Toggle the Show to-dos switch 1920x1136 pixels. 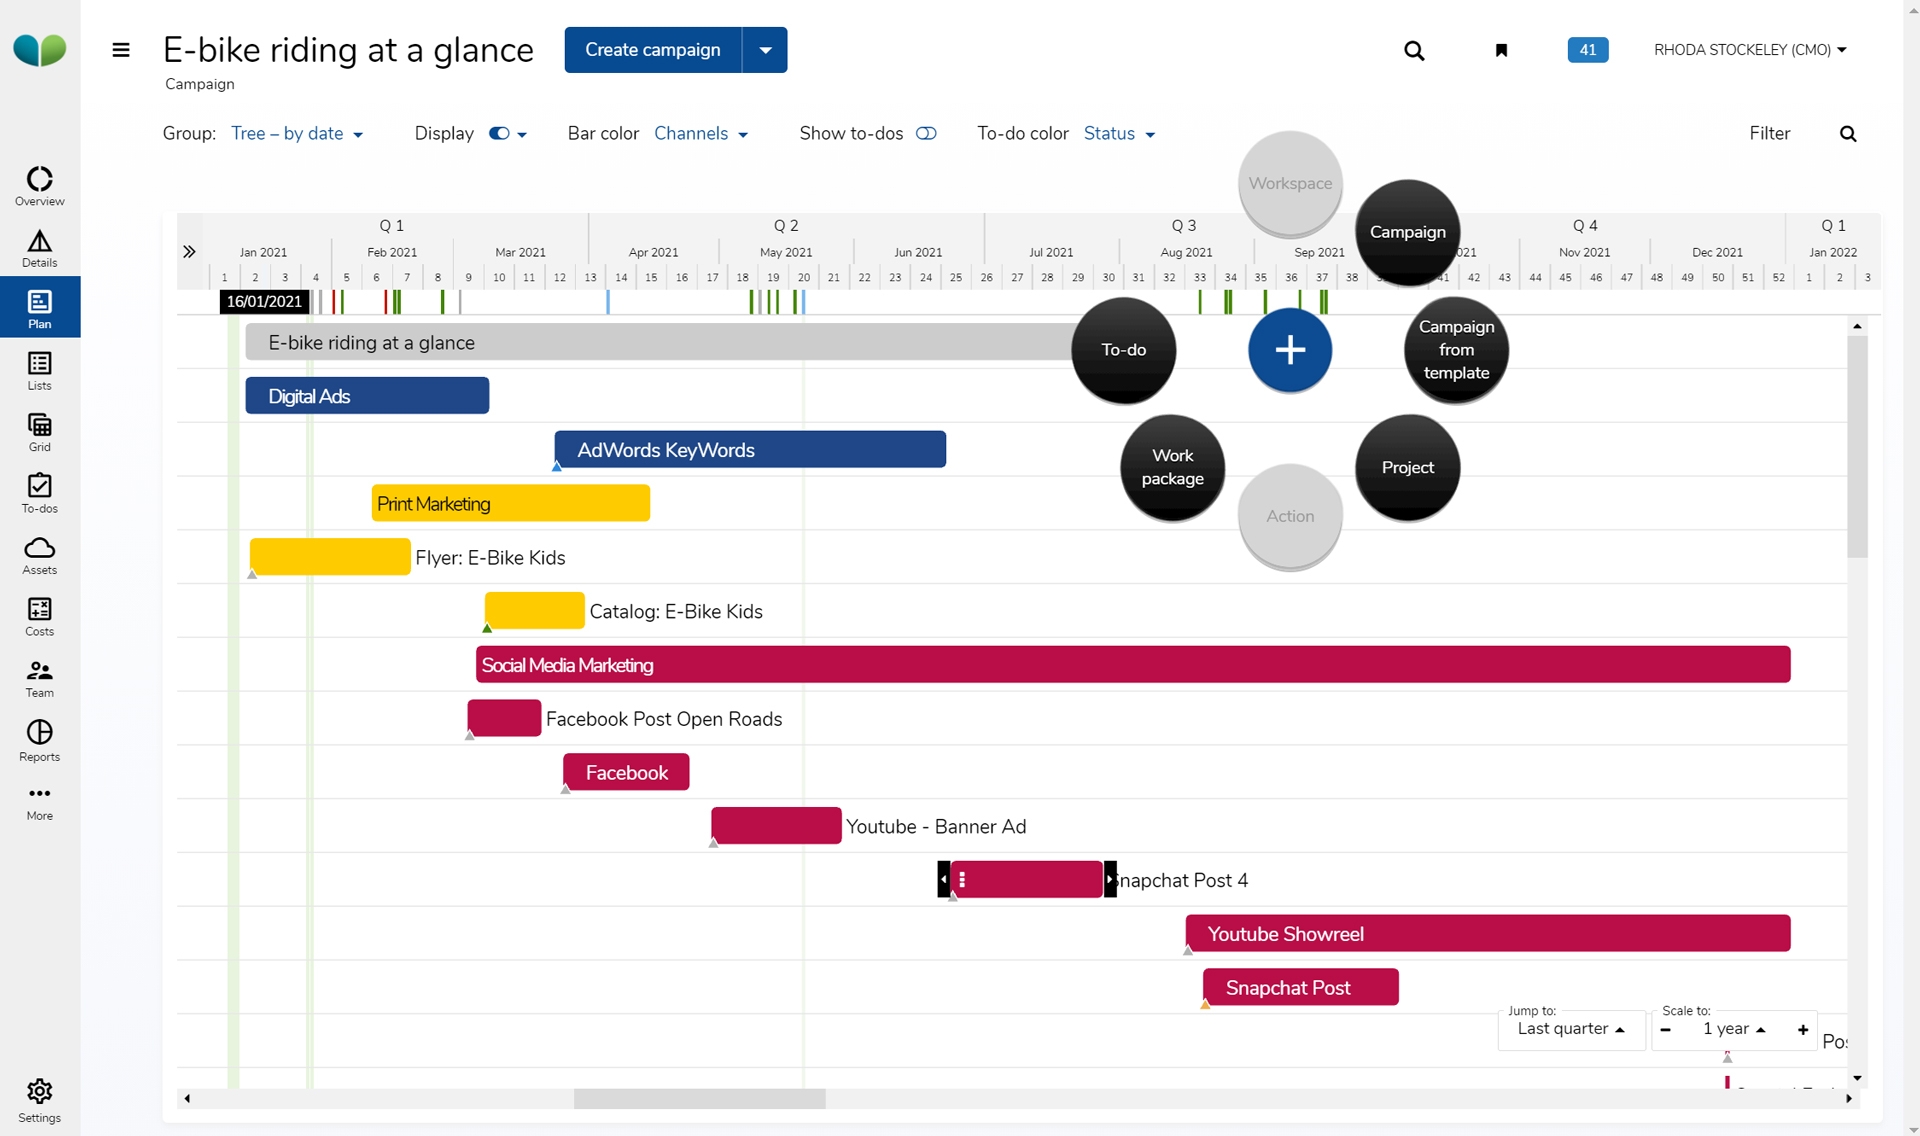click(x=926, y=134)
